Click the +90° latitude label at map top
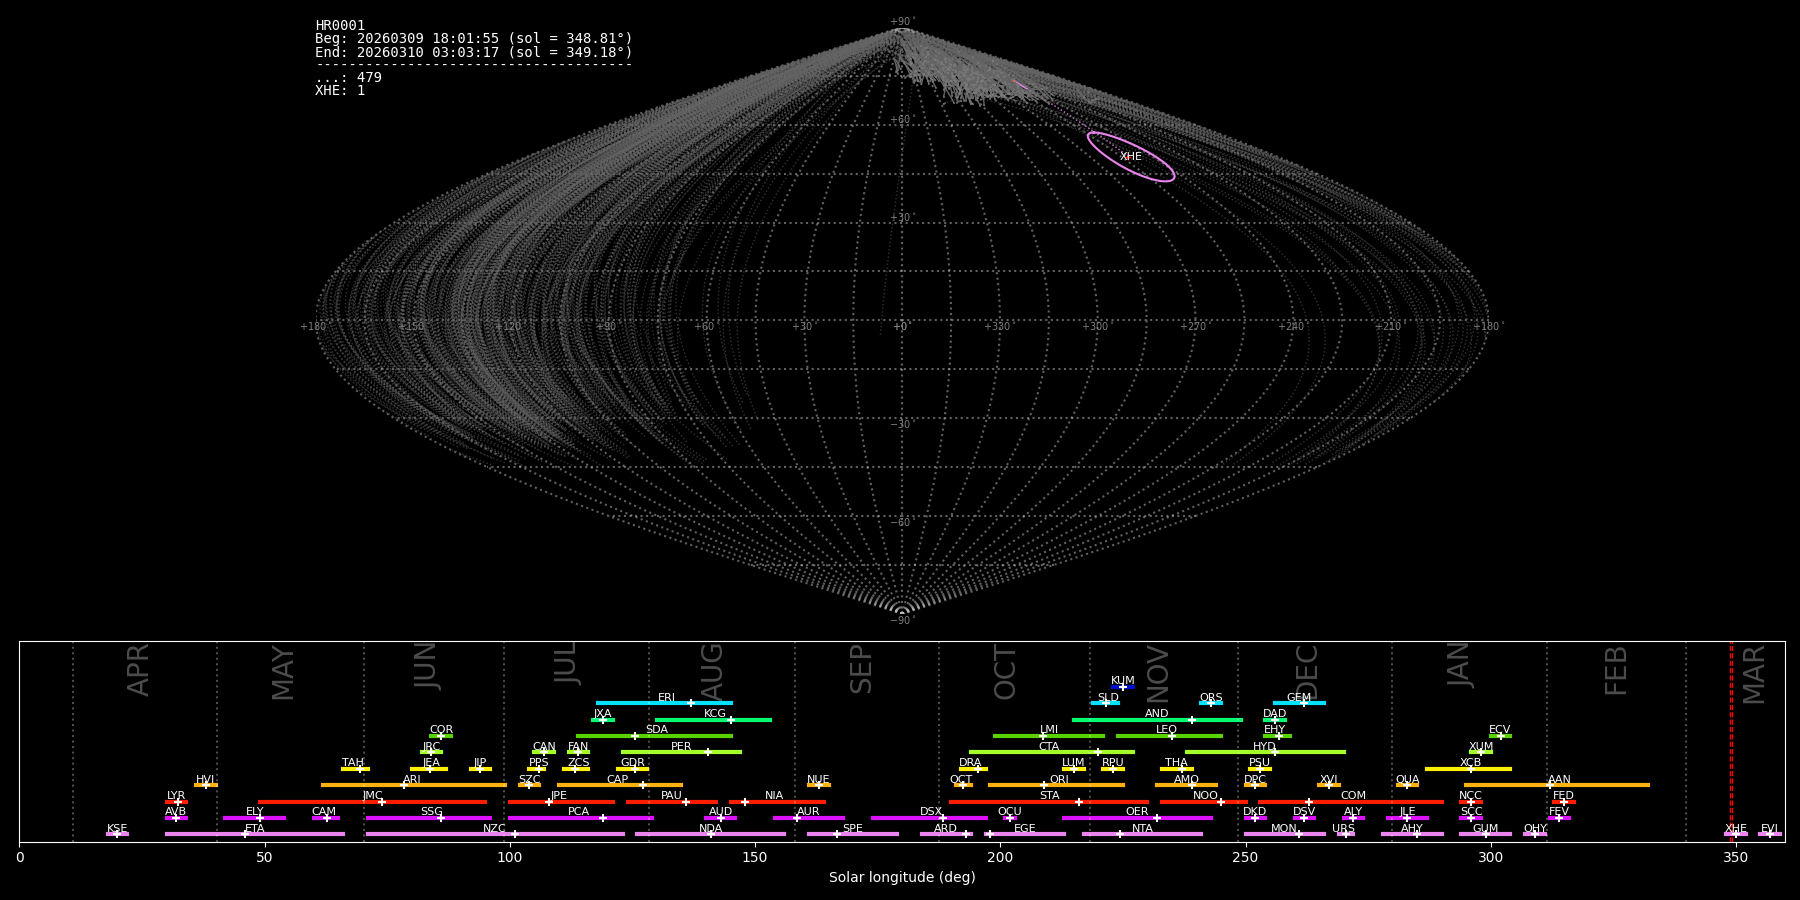The height and width of the screenshot is (900, 1800). (x=902, y=22)
